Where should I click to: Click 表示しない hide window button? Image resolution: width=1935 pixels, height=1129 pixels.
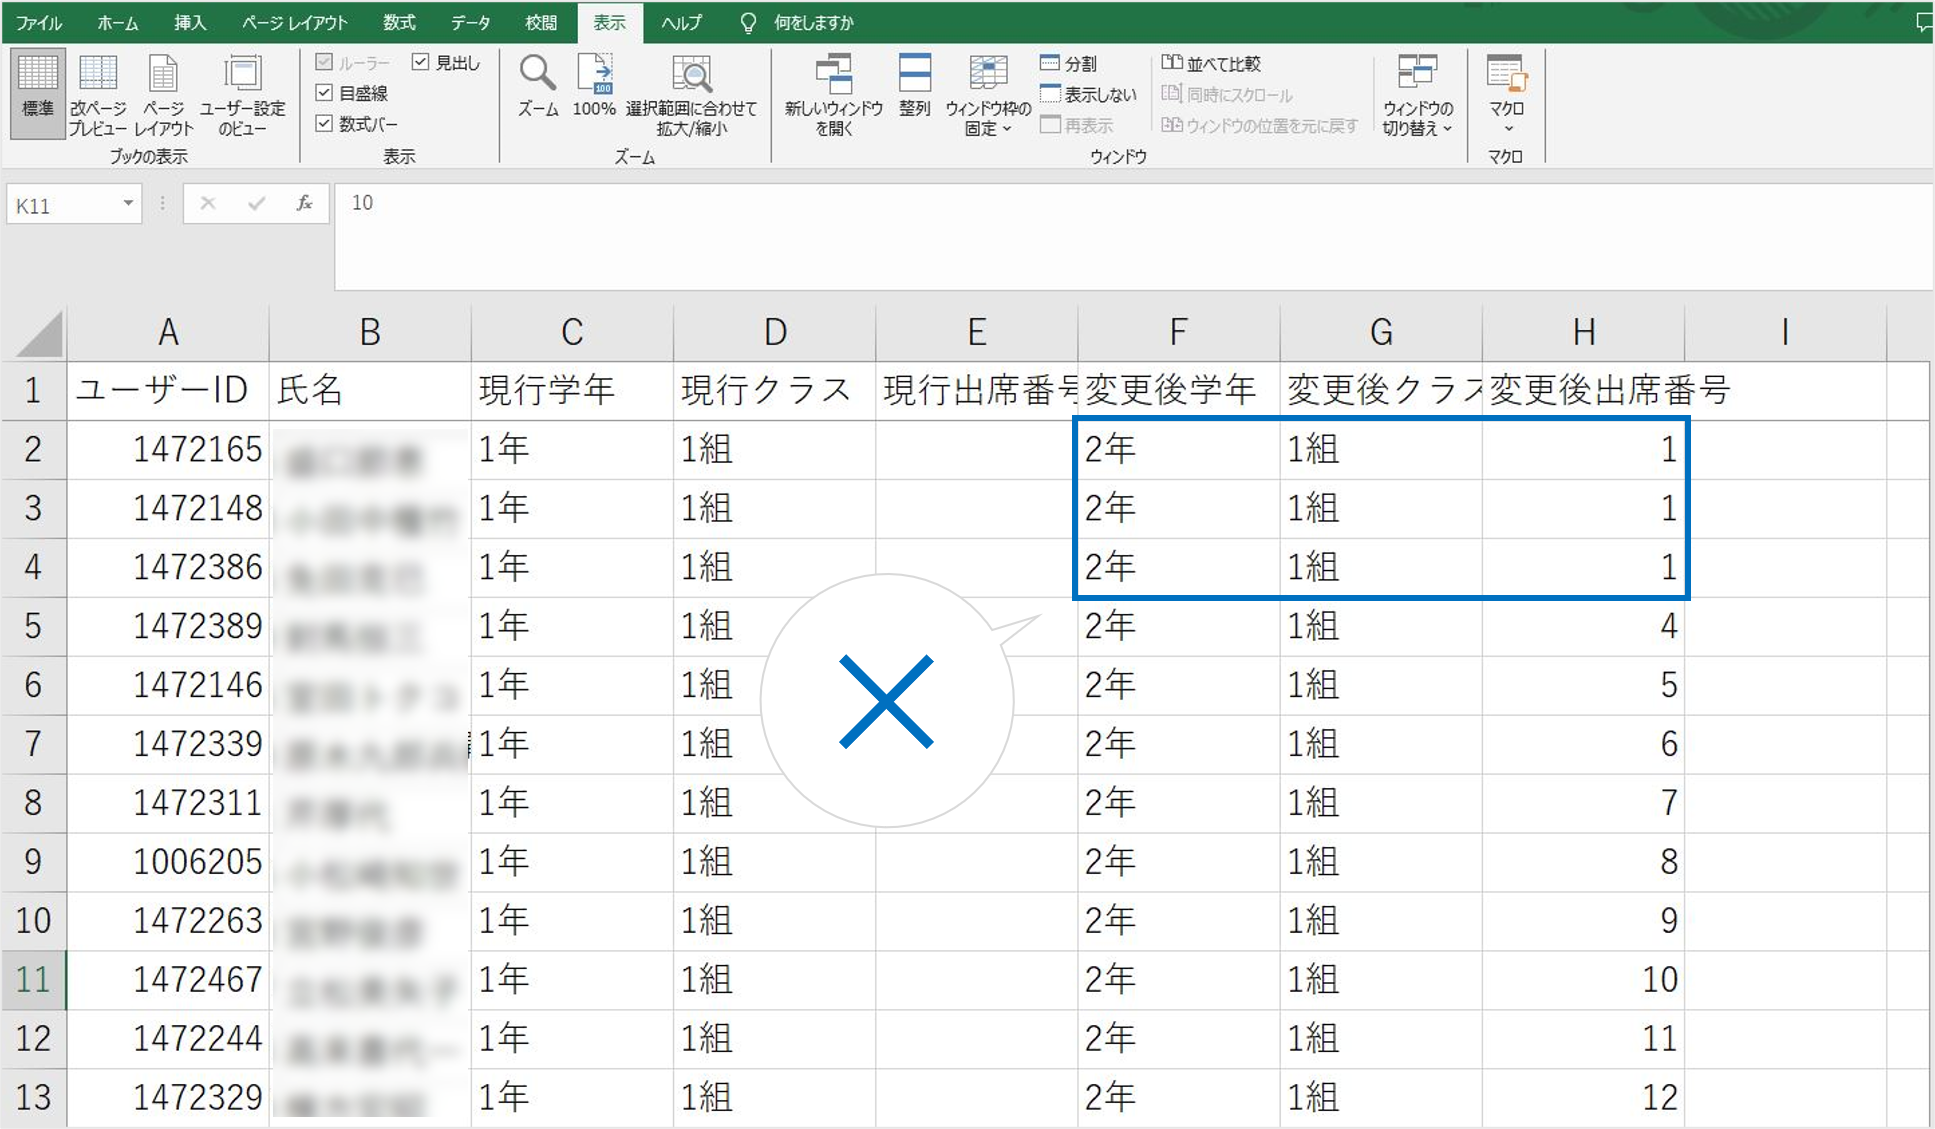(1088, 95)
